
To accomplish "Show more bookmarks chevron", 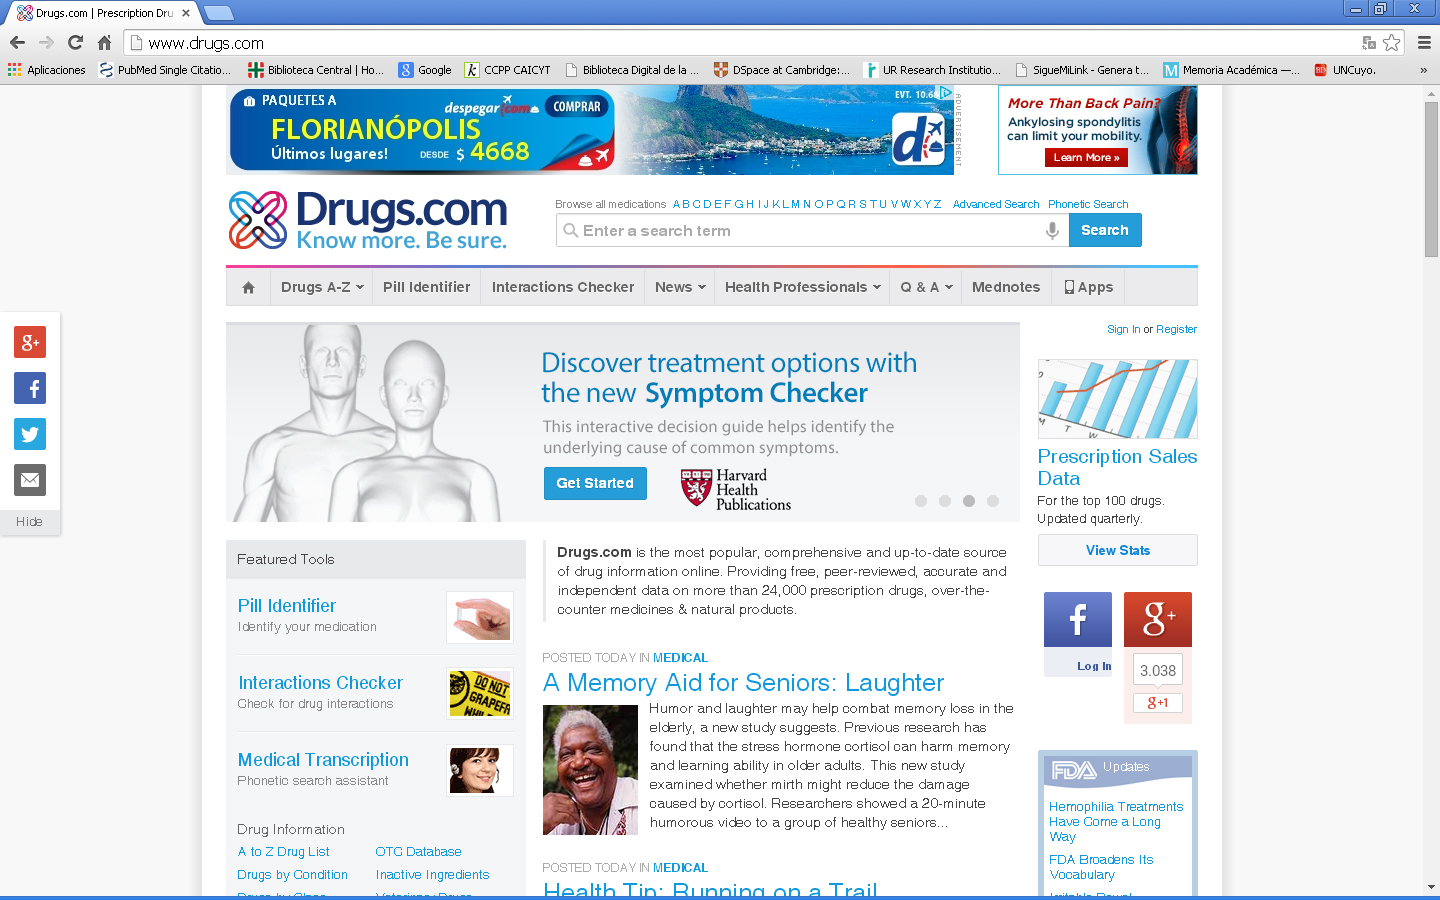I will [x=1423, y=70].
